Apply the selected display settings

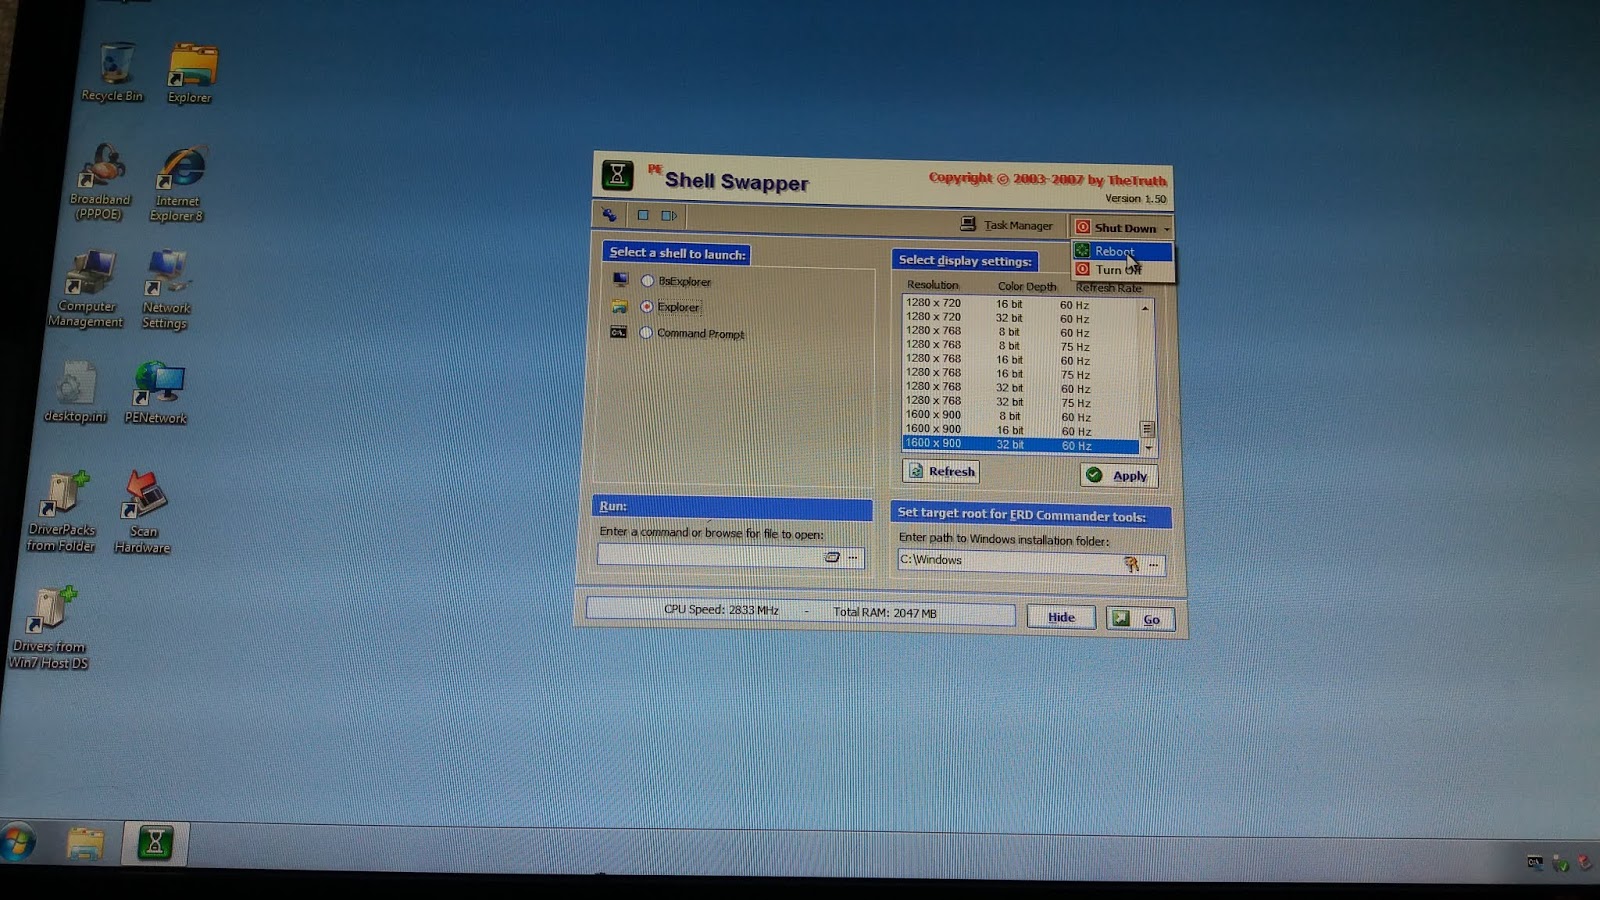click(1119, 476)
